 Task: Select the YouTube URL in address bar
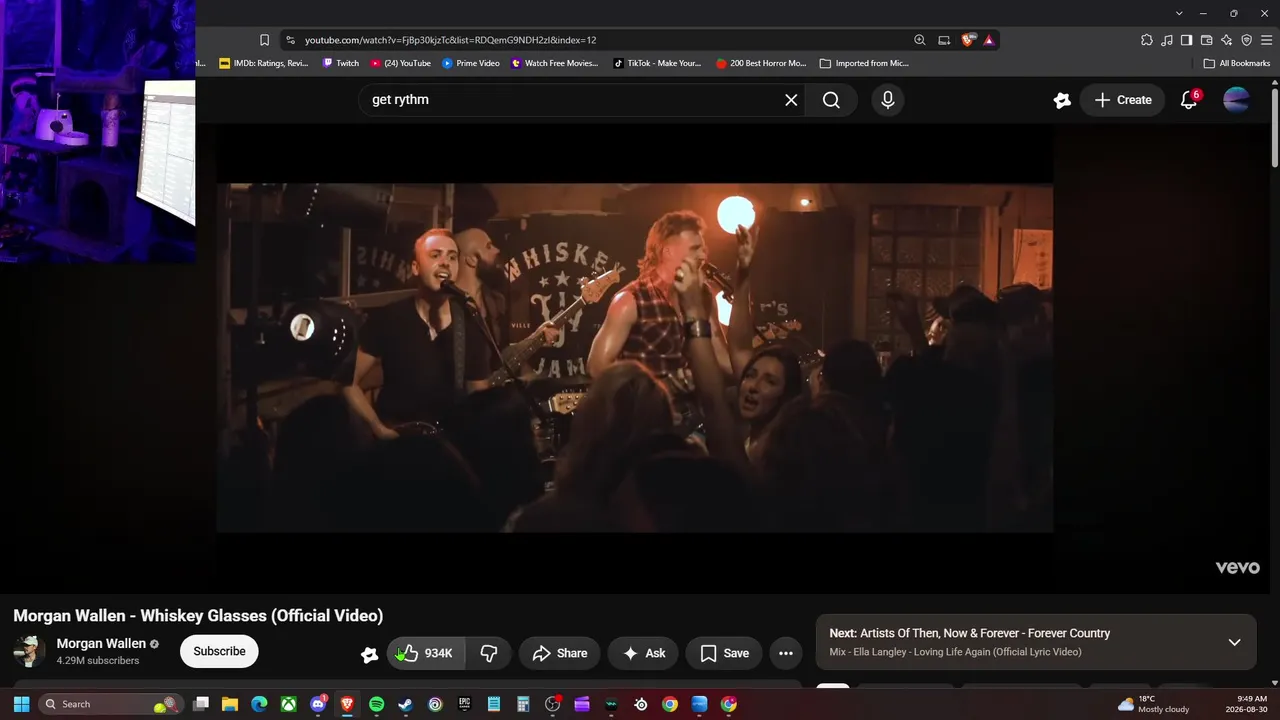[451, 40]
